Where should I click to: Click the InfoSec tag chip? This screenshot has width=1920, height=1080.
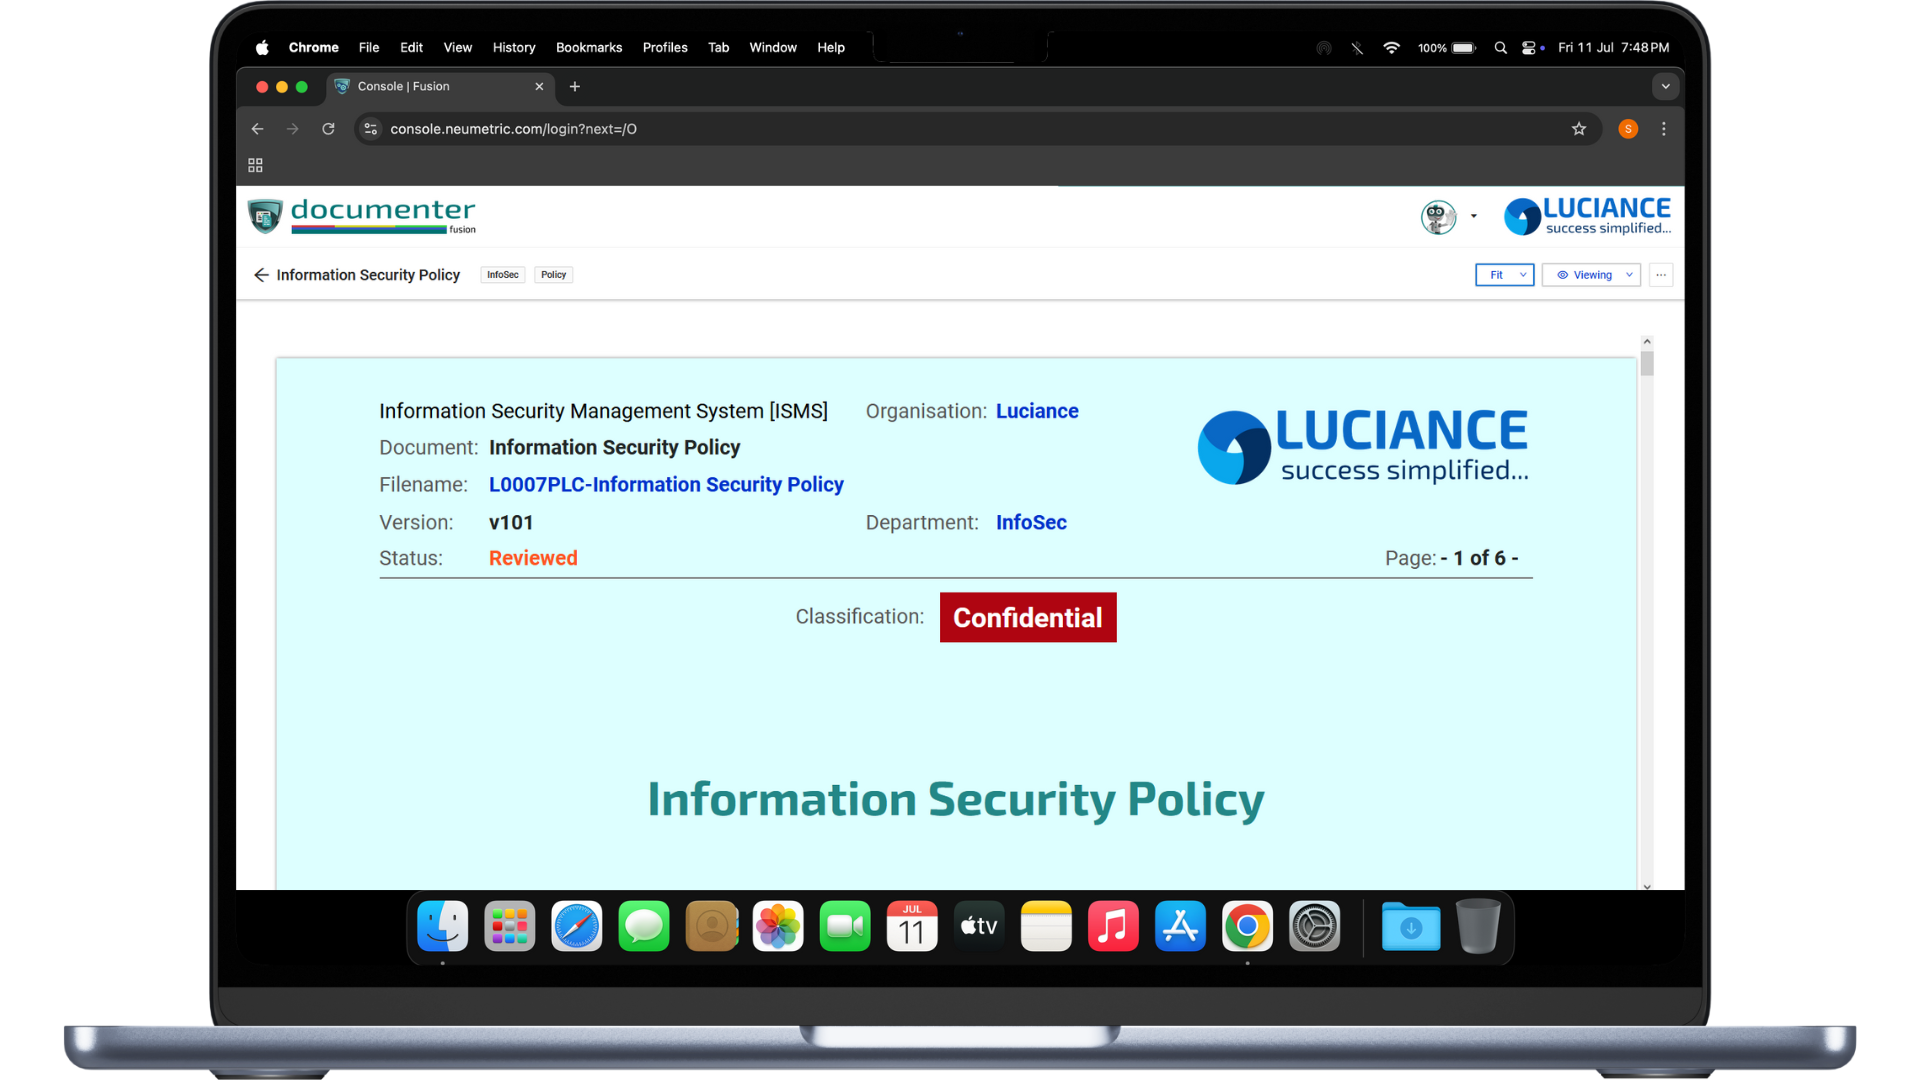(502, 275)
